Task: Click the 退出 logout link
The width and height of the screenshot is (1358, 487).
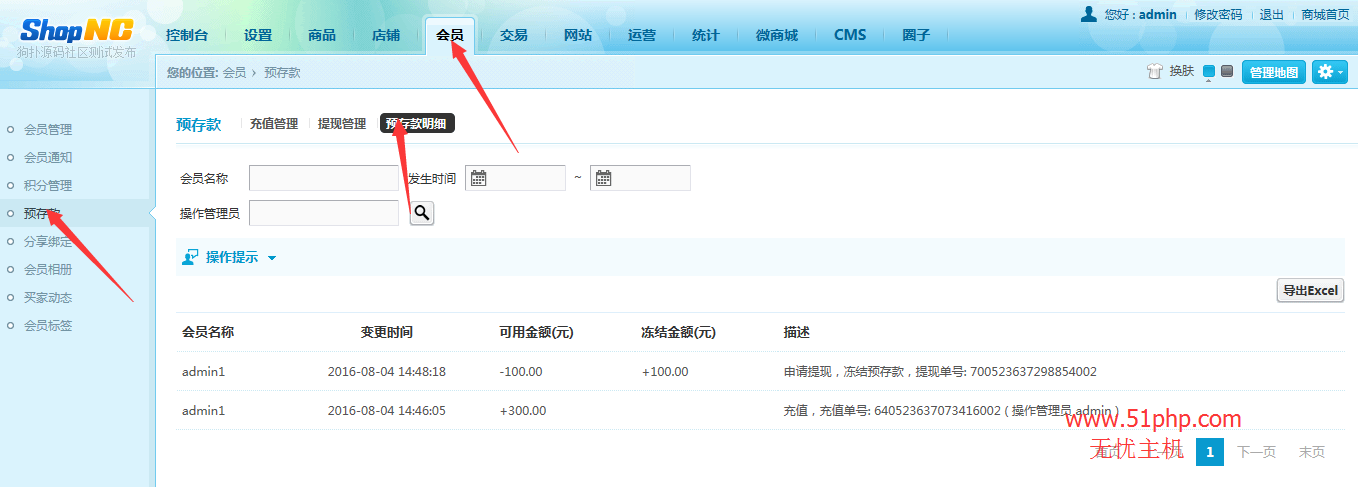Action: (x=1271, y=15)
